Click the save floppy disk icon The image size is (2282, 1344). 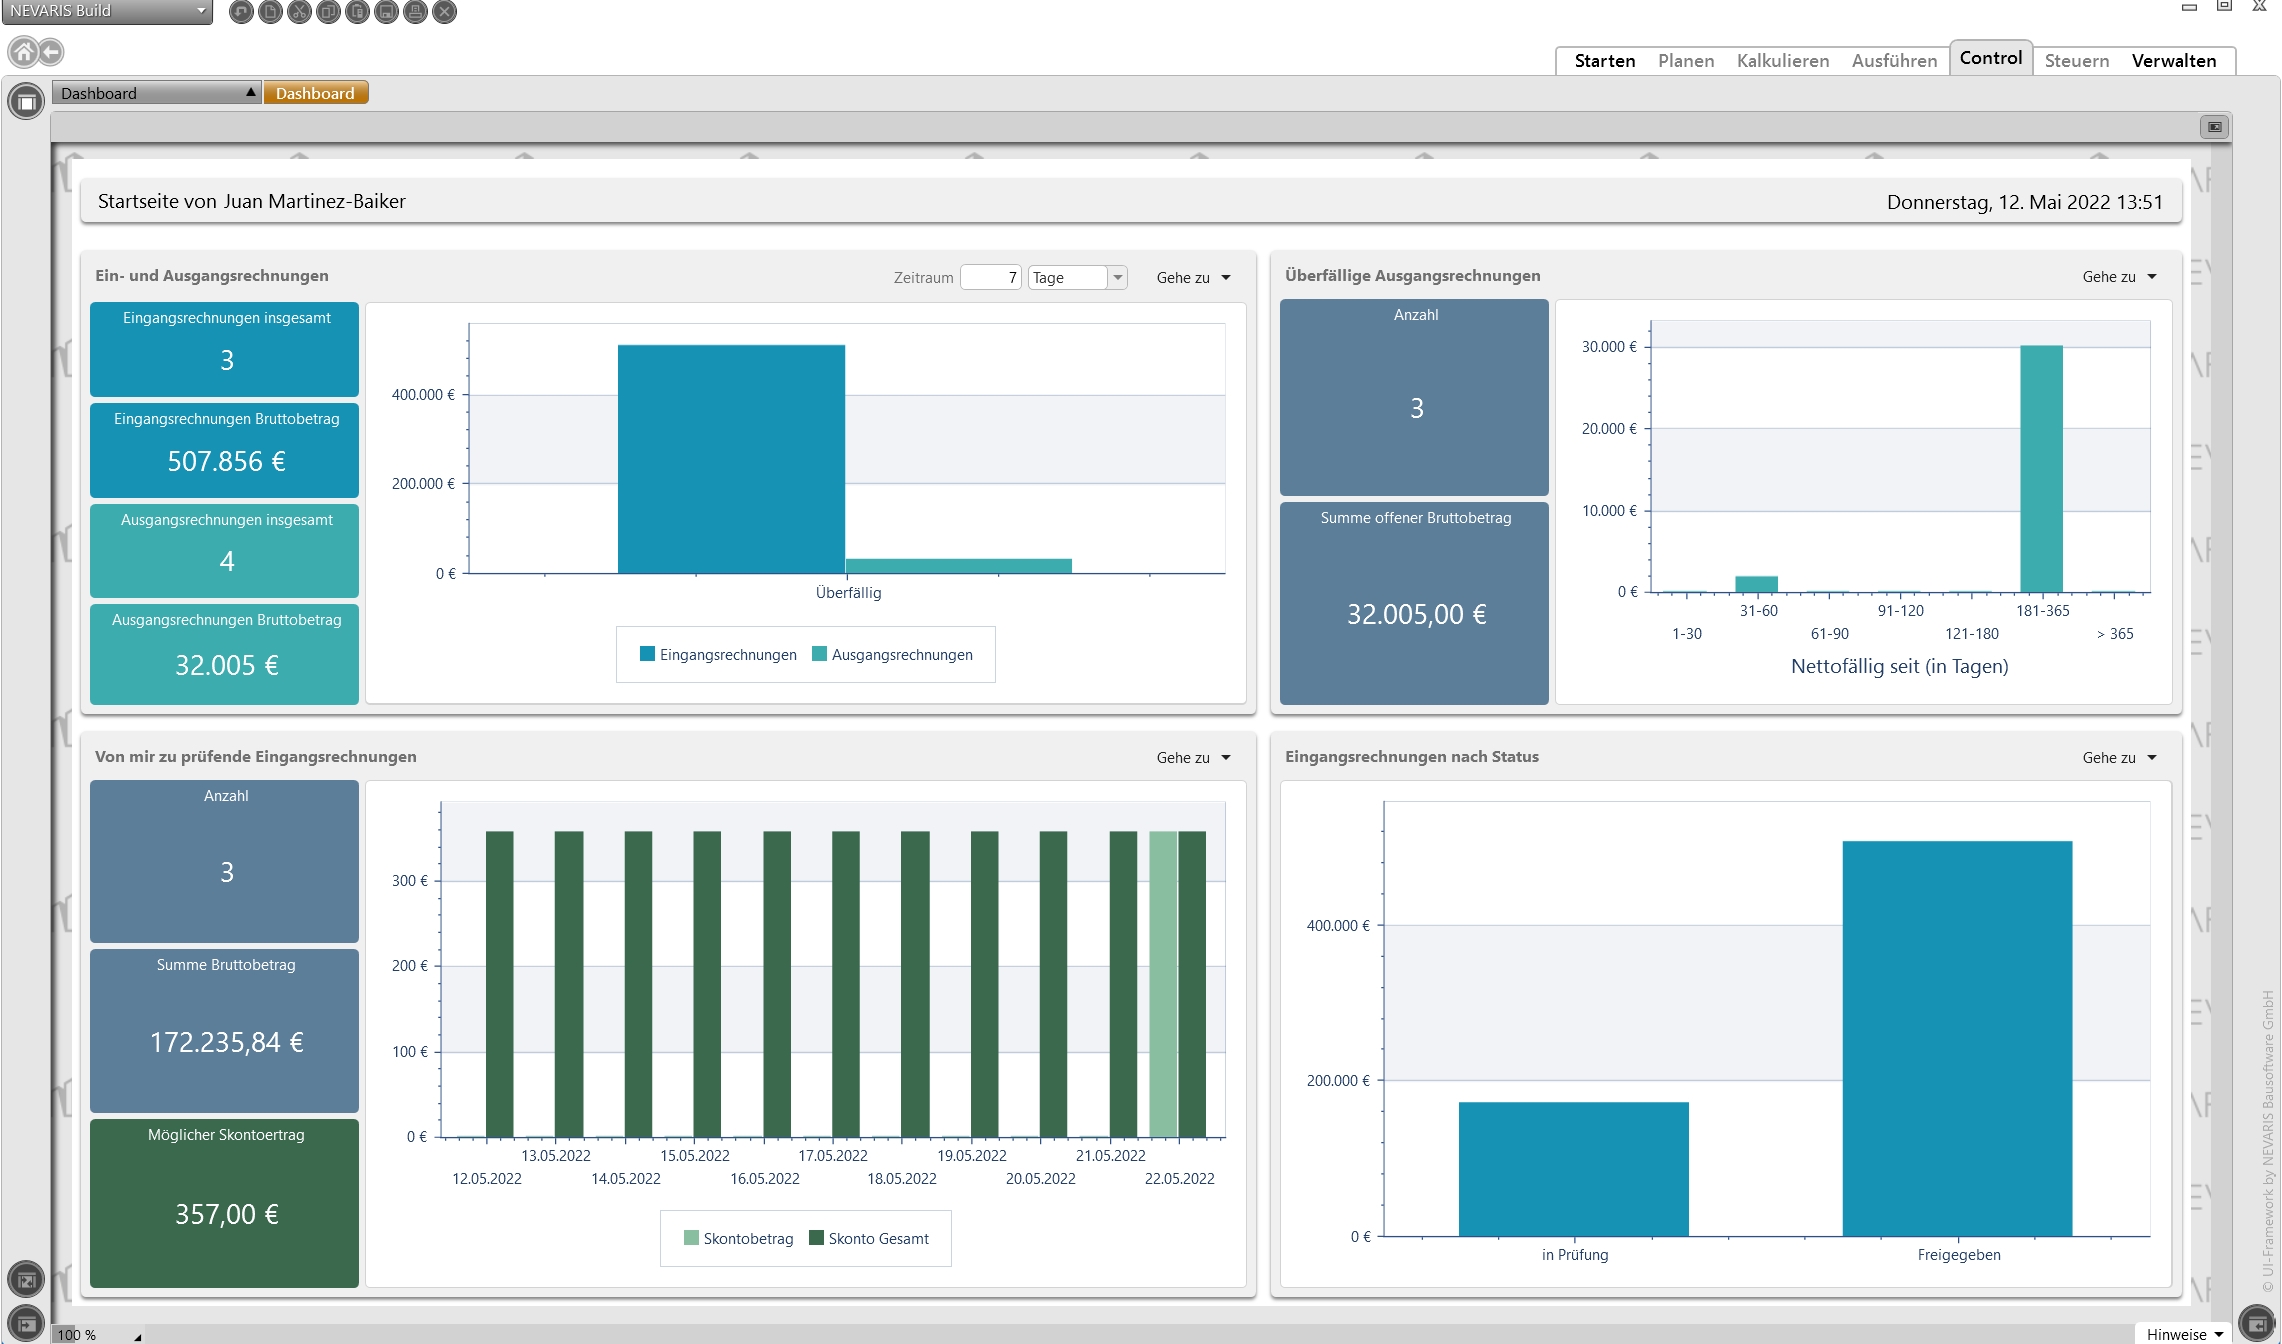tap(386, 12)
